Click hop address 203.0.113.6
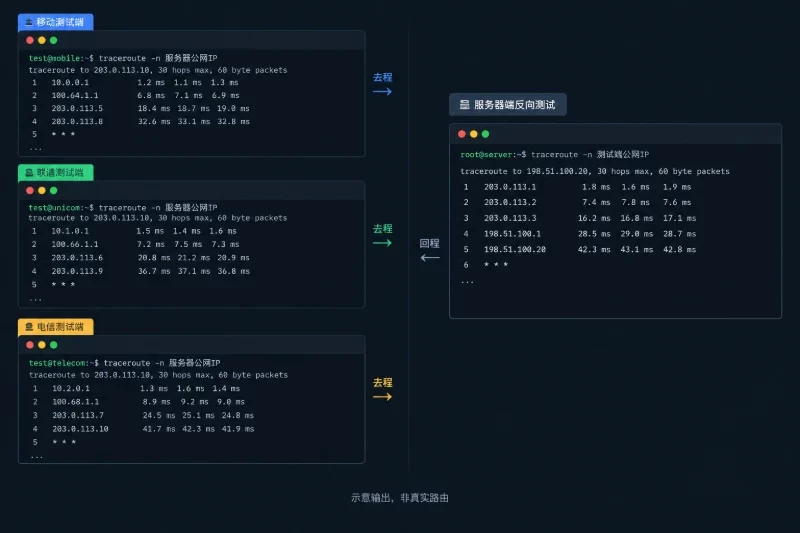800x533 pixels. coord(77,258)
